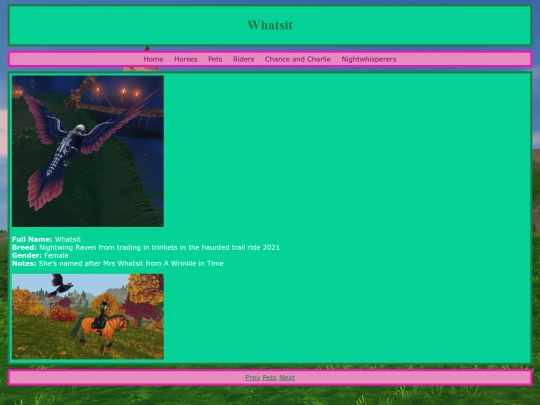Go to the Next pet
The height and width of the screenshot is (405, 540).
click(287, 377)
